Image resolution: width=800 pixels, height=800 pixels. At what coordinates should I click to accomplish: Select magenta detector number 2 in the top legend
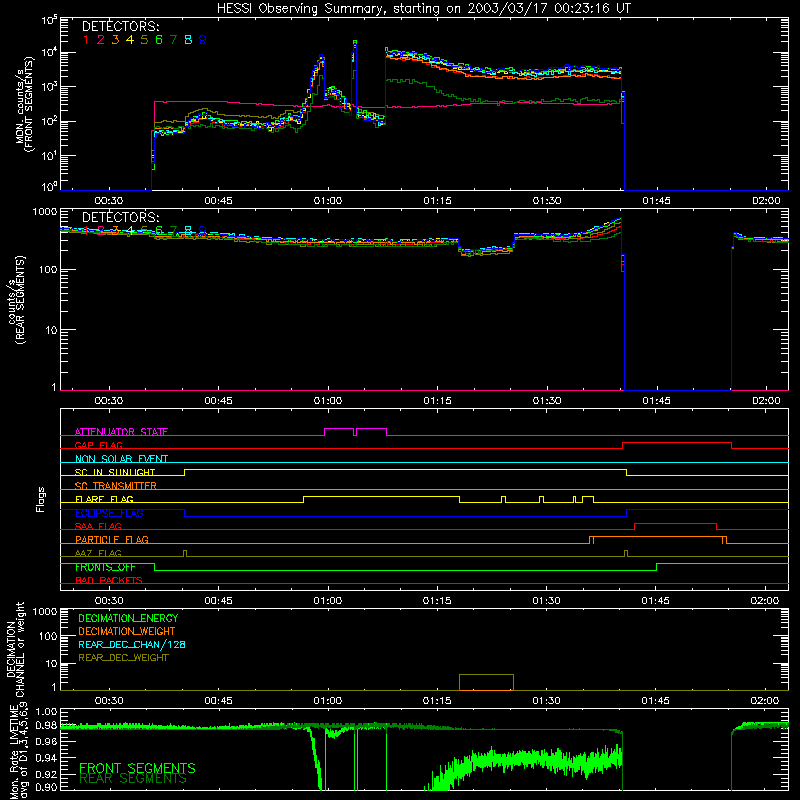coord(101,40)
